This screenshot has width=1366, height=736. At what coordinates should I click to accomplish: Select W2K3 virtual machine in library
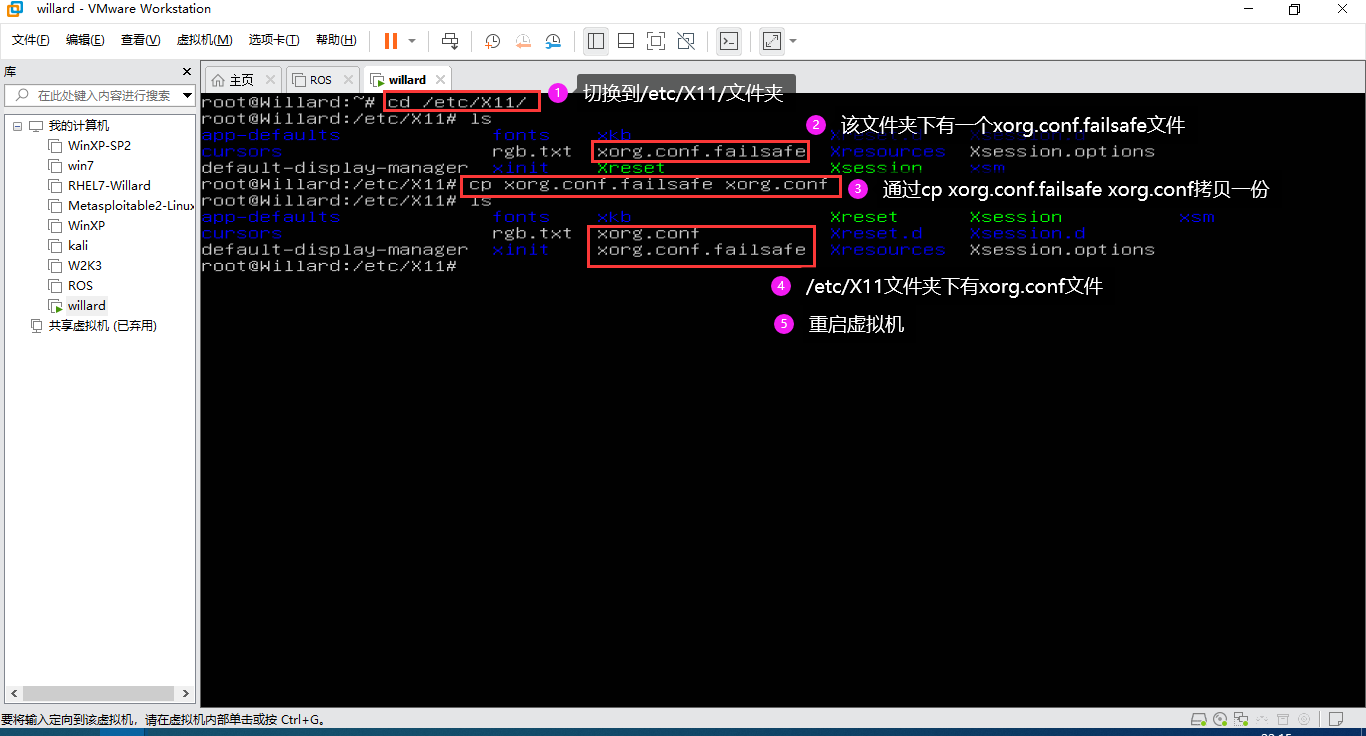84,266
